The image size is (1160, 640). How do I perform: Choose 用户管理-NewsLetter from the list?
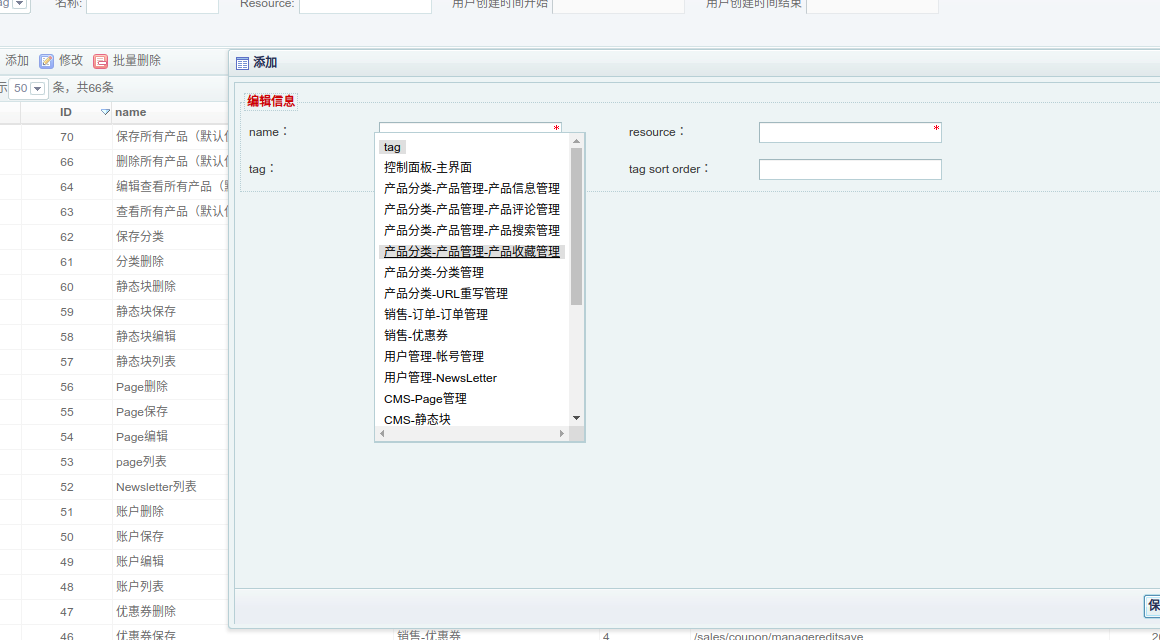(440, 378)
